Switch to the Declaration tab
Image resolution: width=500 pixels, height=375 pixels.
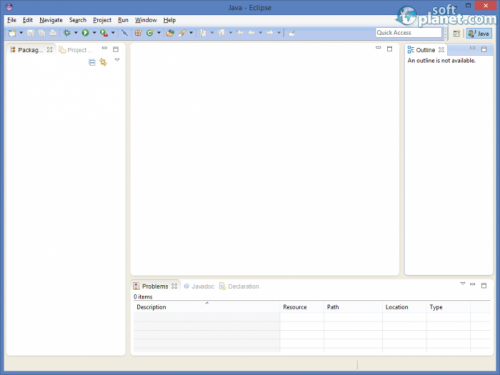(x=239, y=286)
